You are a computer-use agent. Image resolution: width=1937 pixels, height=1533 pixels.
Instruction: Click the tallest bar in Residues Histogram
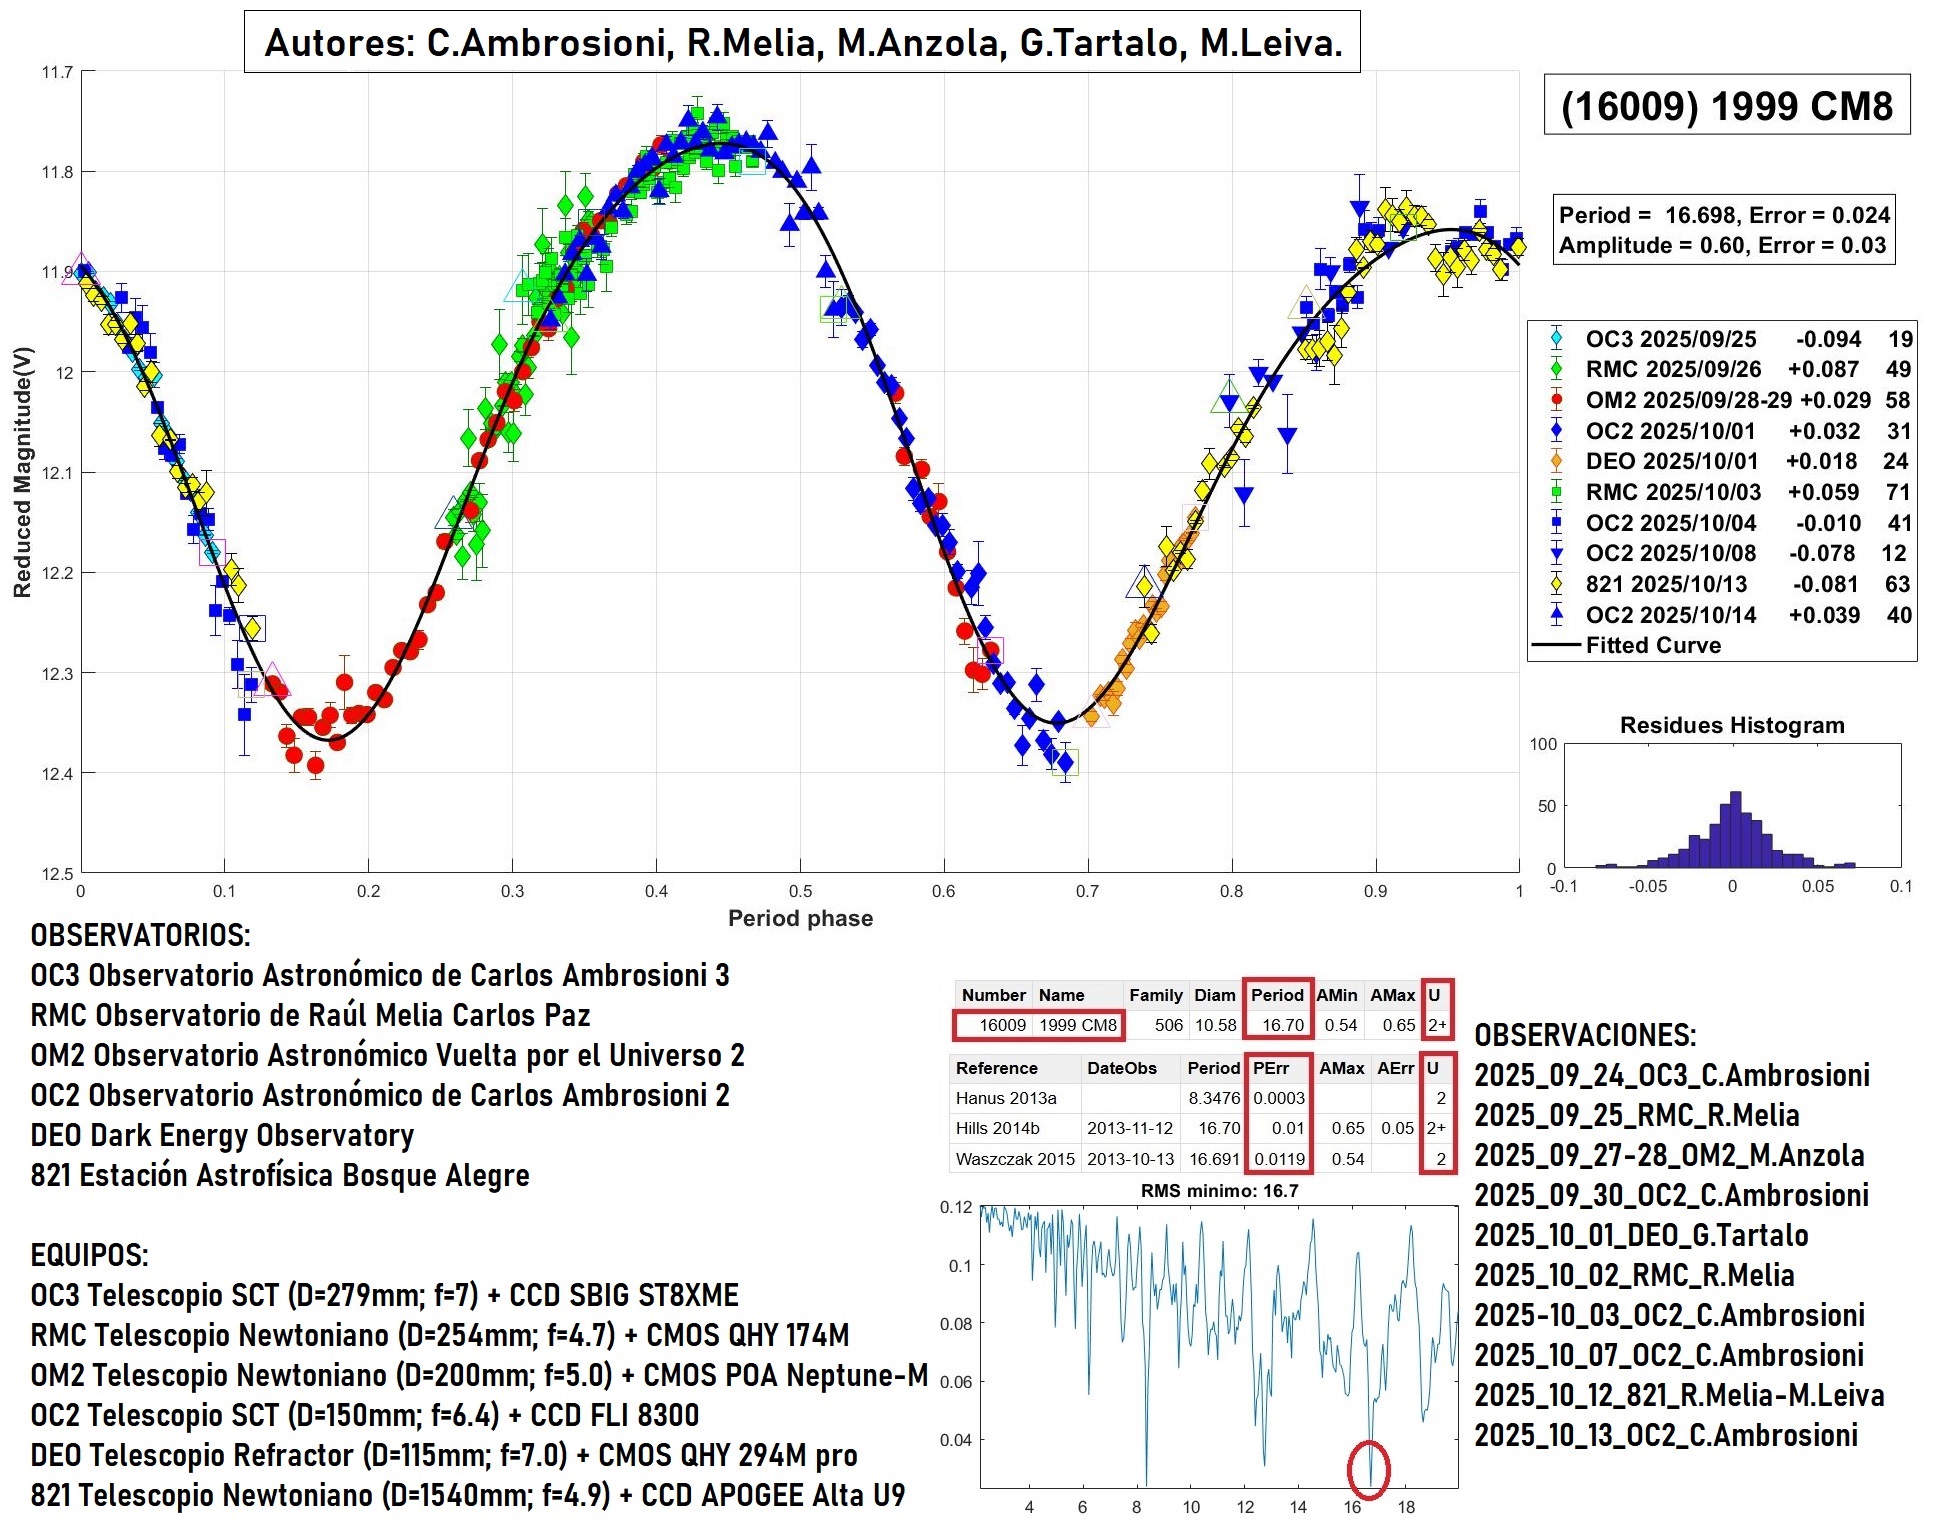(1735, 830)
